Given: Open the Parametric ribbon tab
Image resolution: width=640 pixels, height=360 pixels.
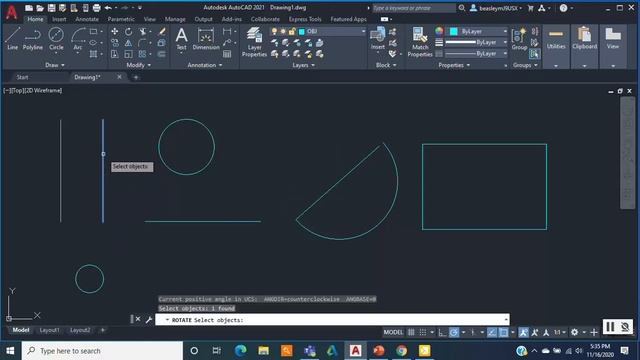Looking at the screenshot, I should [x=121, y=19].
